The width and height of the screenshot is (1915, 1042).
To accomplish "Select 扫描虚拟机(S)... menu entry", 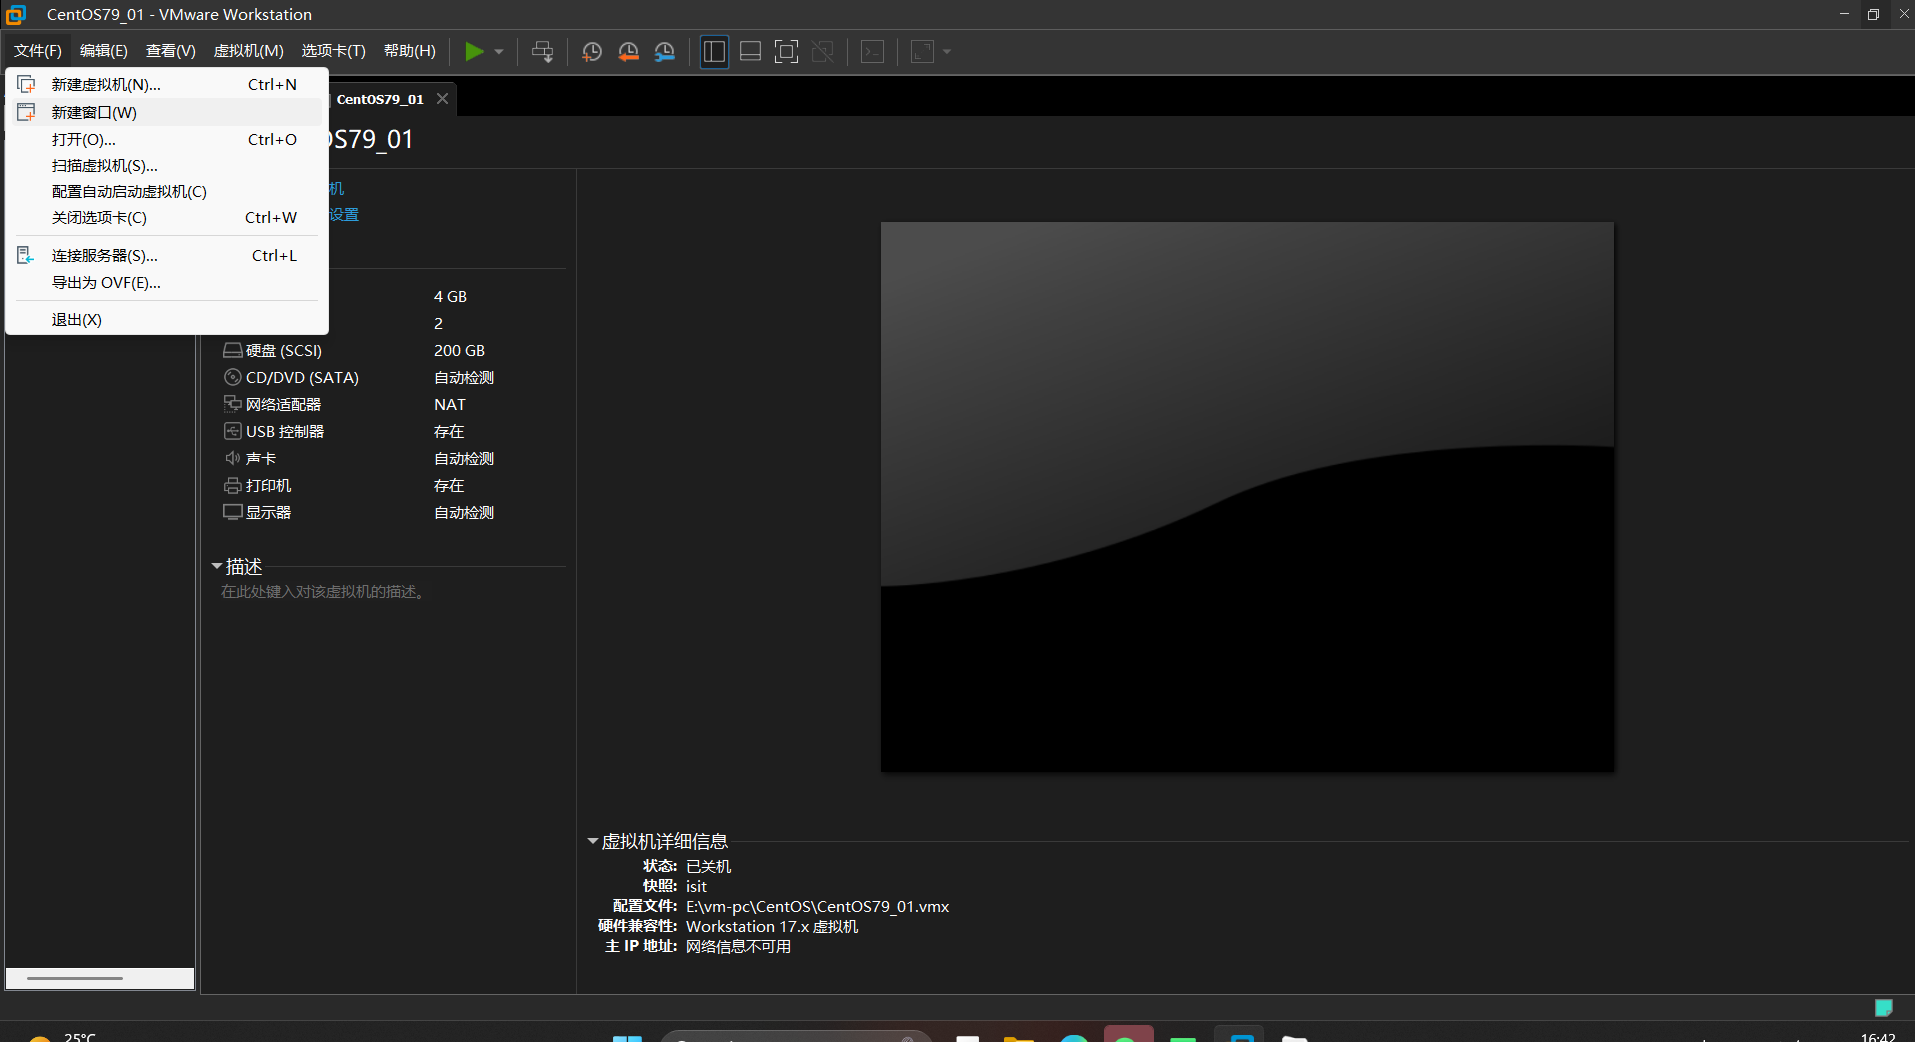I will pyautogui.click(x=167, y=165).
